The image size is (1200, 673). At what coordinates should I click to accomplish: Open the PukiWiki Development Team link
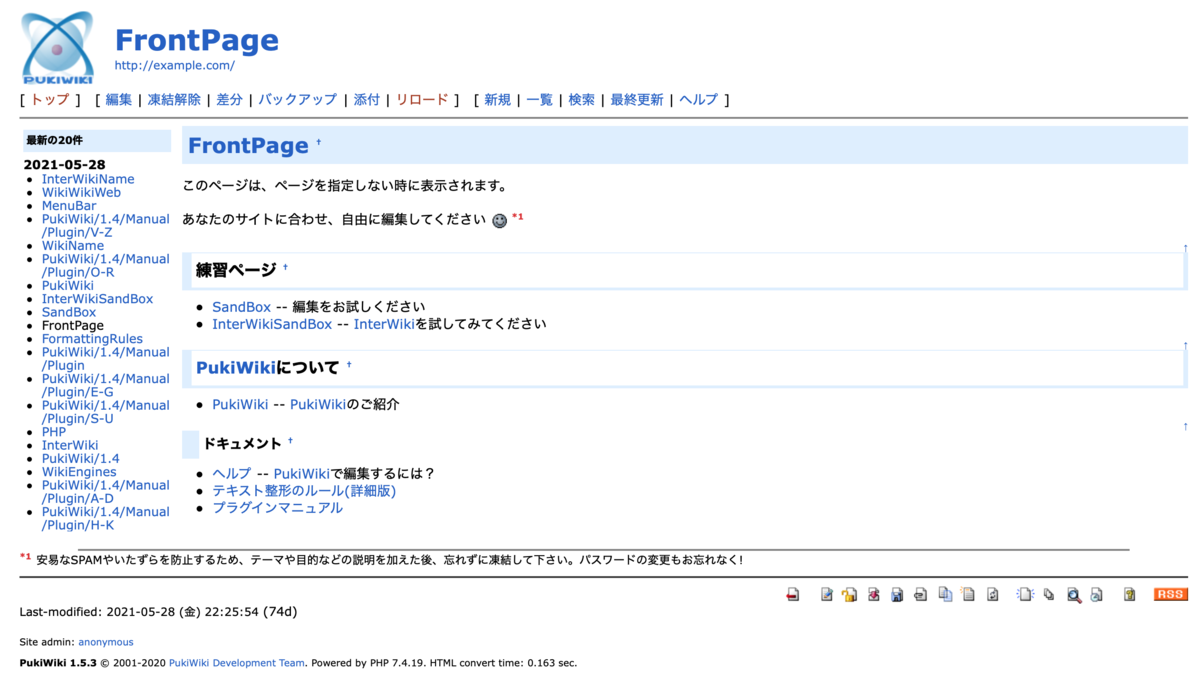236,662
